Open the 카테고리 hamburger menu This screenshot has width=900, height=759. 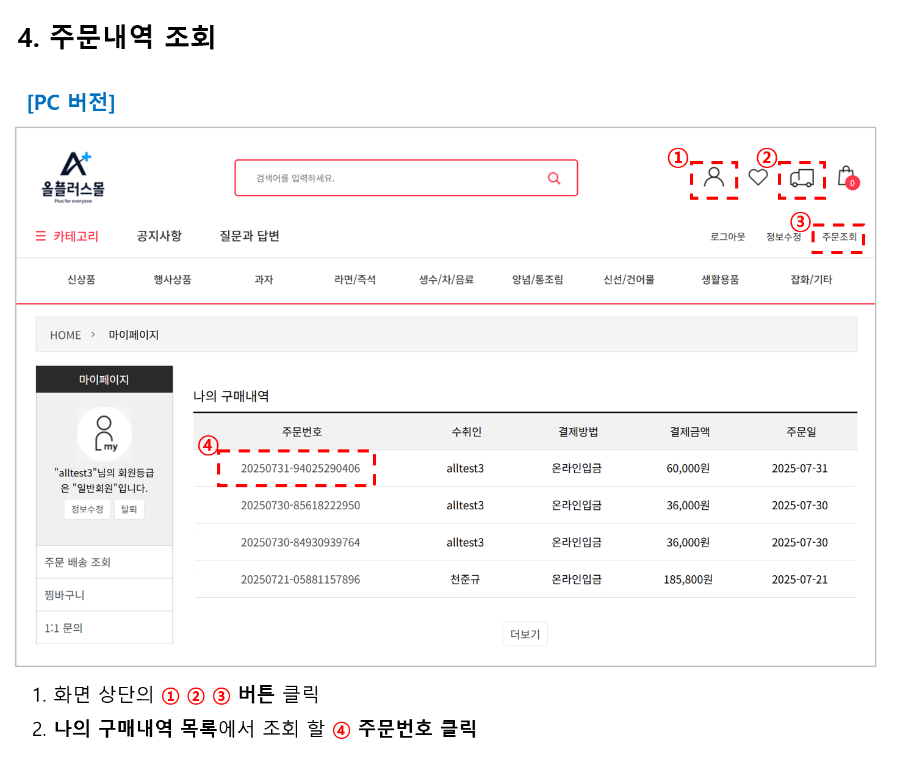click(x=67, y=236)
